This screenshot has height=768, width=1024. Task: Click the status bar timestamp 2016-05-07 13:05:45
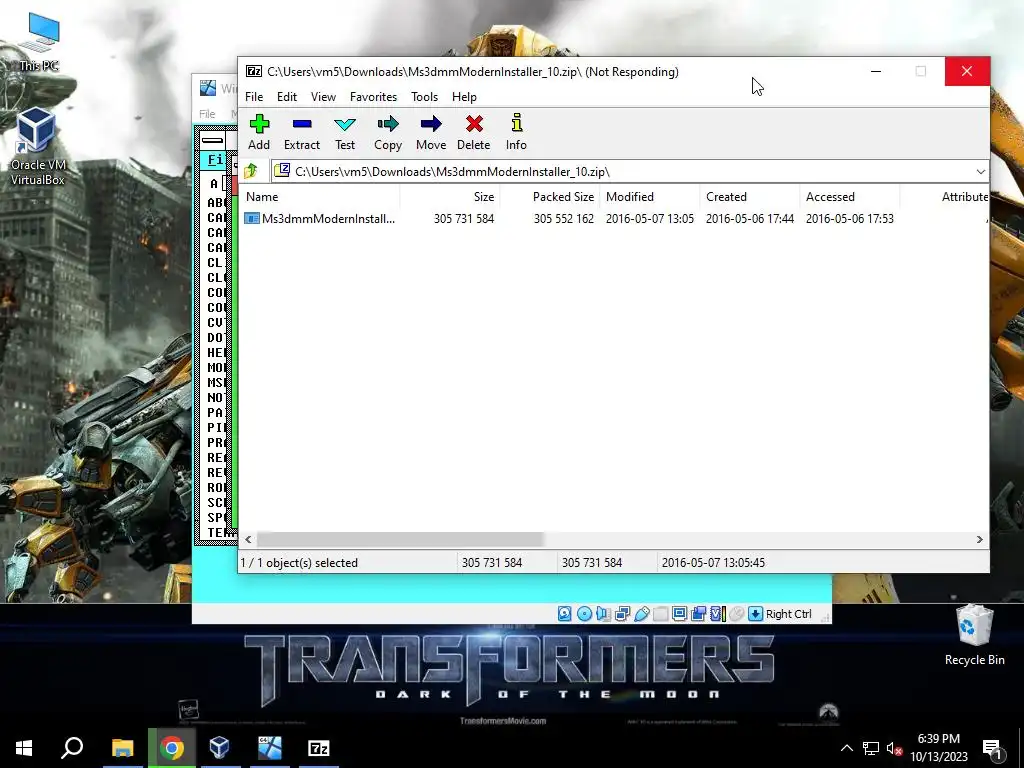point(713,562)
